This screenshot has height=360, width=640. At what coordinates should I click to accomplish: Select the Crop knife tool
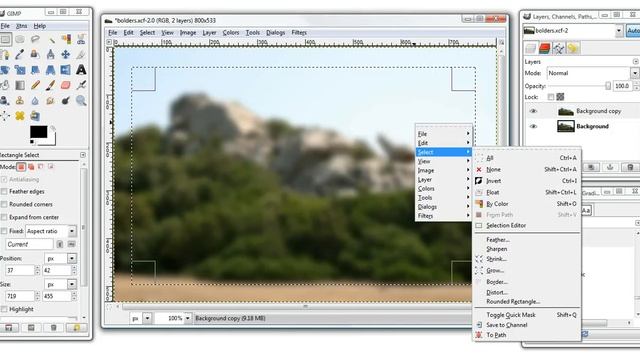[x=81, y=54]
